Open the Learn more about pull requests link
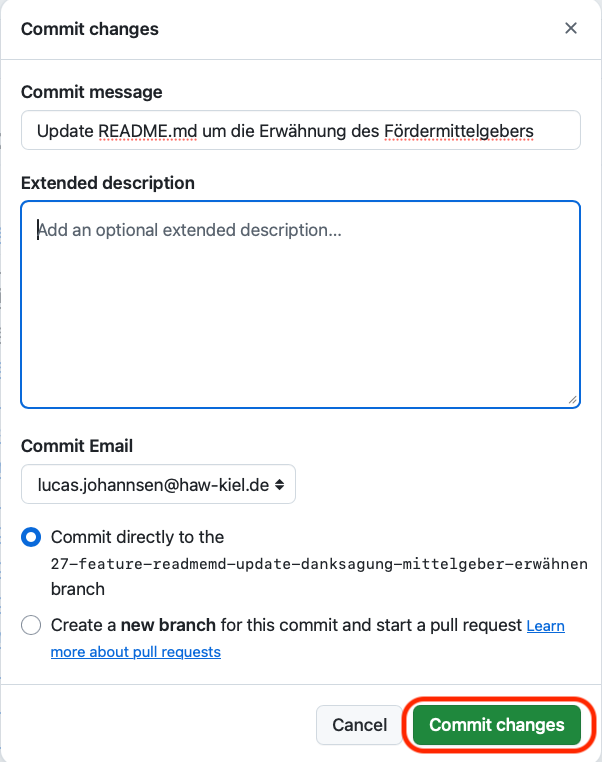602x762 pixels. (x=545, y=625)
